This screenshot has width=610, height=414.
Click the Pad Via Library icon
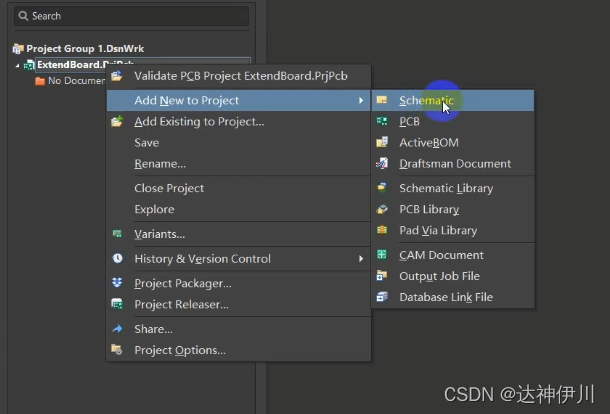[382, 231]
